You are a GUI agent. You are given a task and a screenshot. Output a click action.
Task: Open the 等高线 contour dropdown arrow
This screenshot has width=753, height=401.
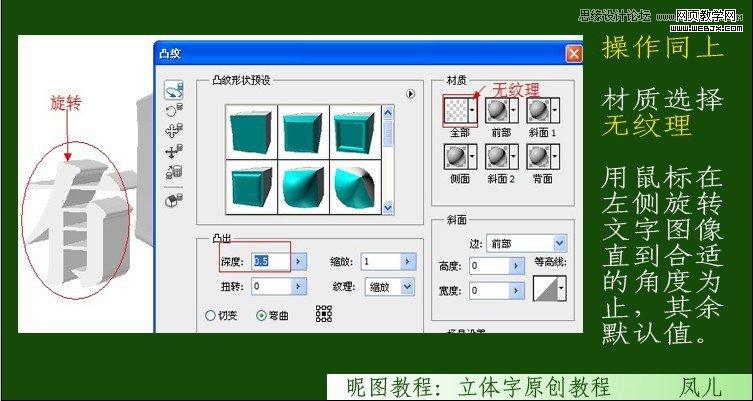[561, 288]
